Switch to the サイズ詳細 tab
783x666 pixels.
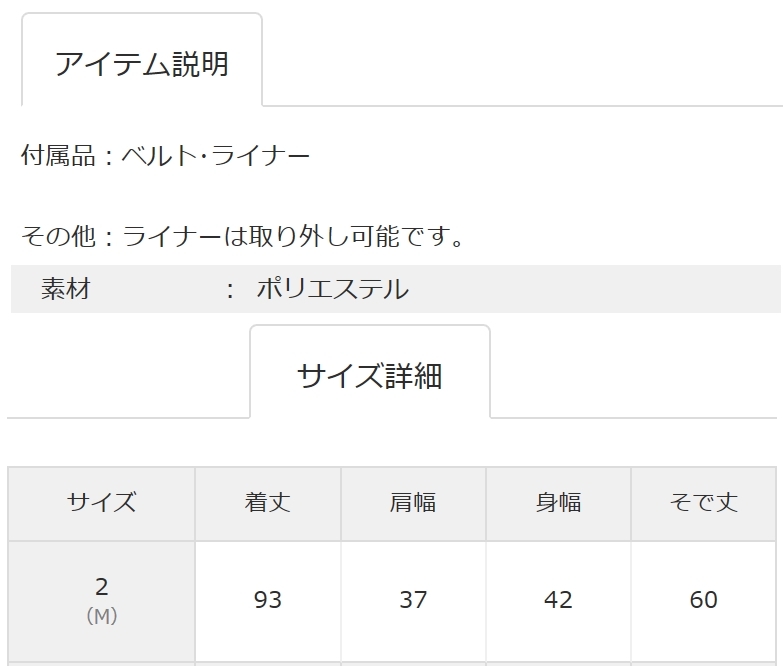[x=369, y=375]
